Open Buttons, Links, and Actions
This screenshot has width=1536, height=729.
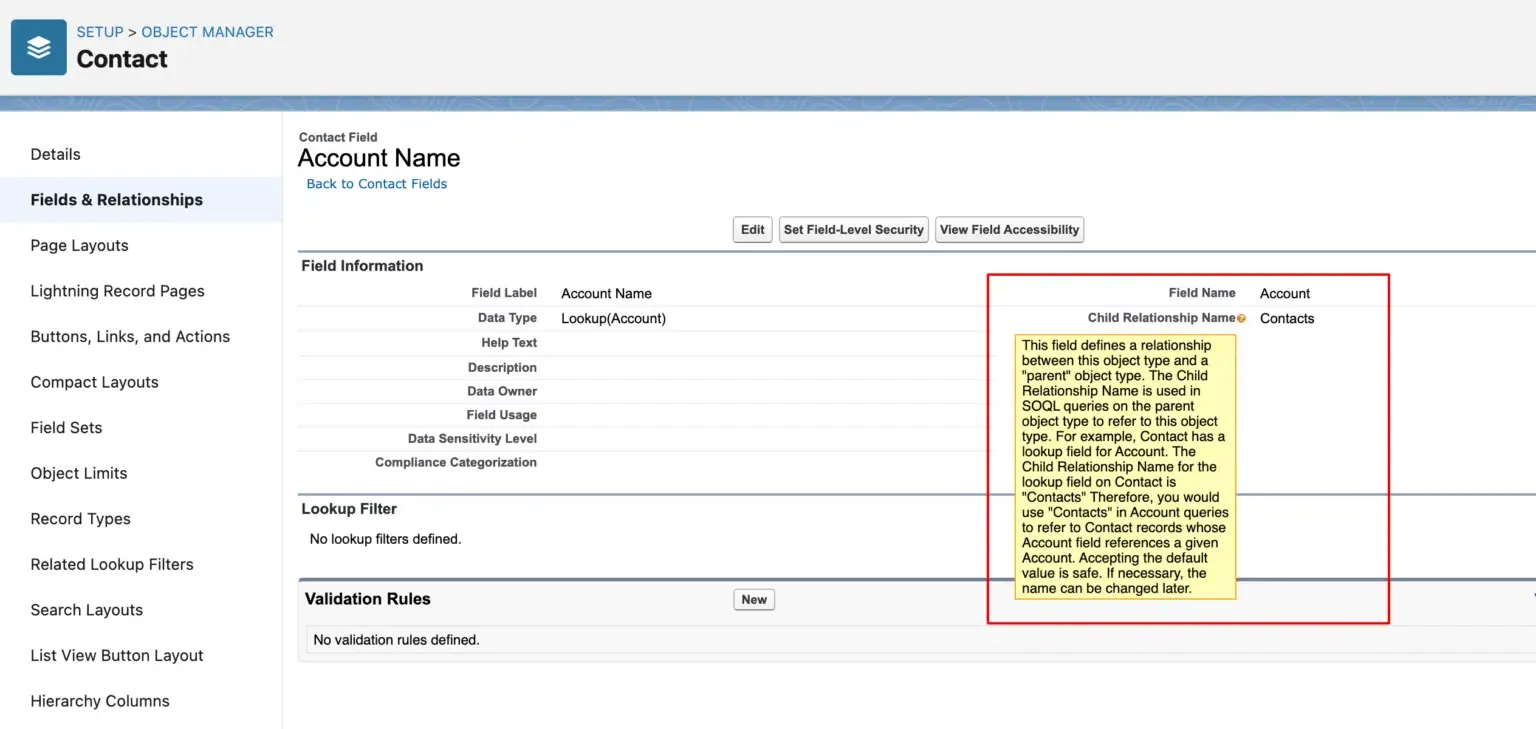click(131, 337)
